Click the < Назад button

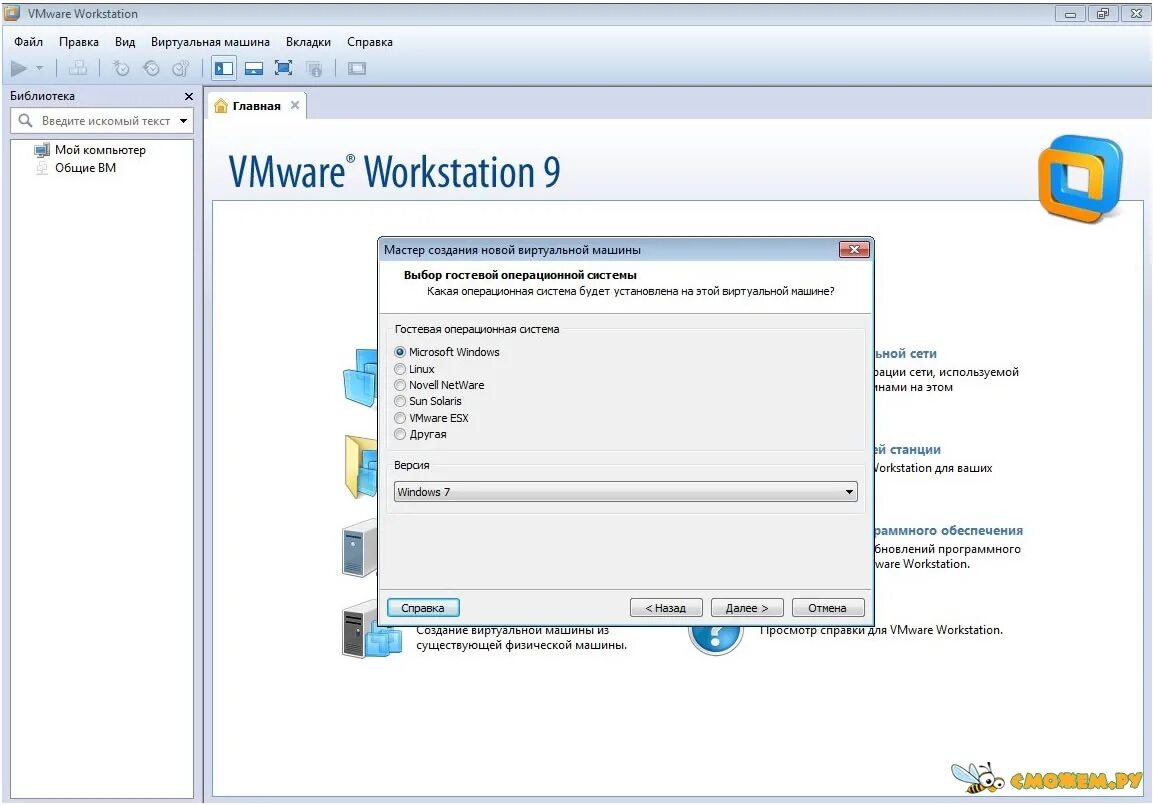(x=665, y=608)
